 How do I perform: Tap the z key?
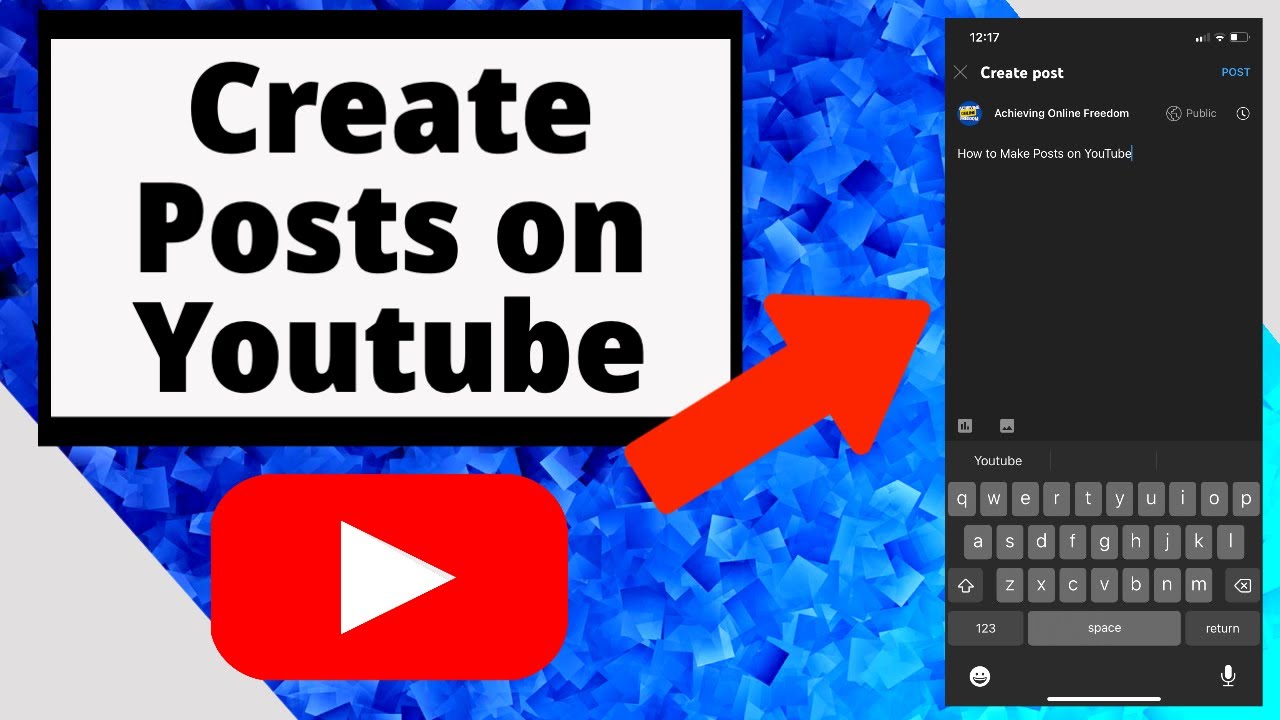coord(1010,585)
